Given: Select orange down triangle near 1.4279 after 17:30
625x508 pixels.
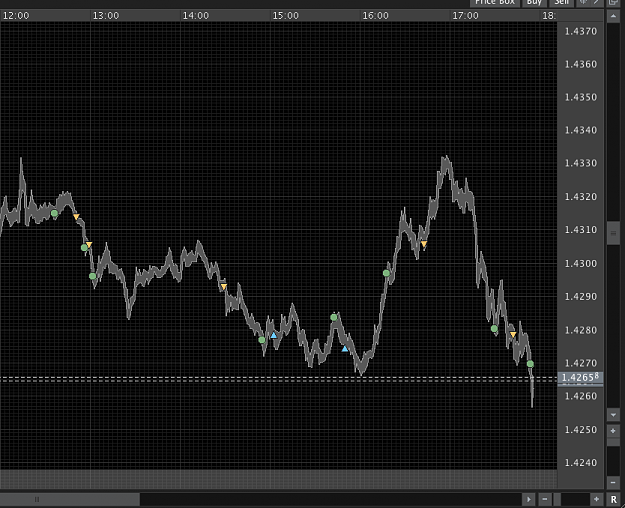Looking at the screenshot, I should (x=513, y=334).
